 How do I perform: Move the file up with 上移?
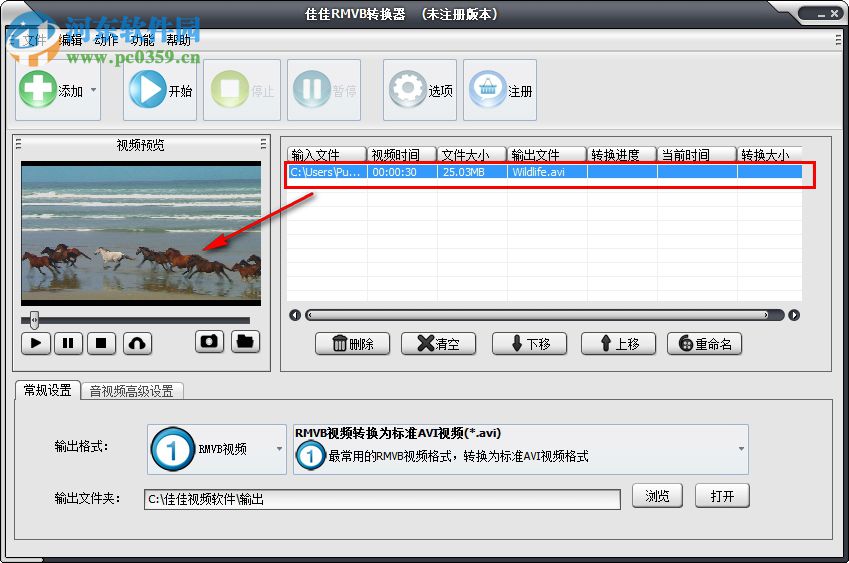(618, 344)
